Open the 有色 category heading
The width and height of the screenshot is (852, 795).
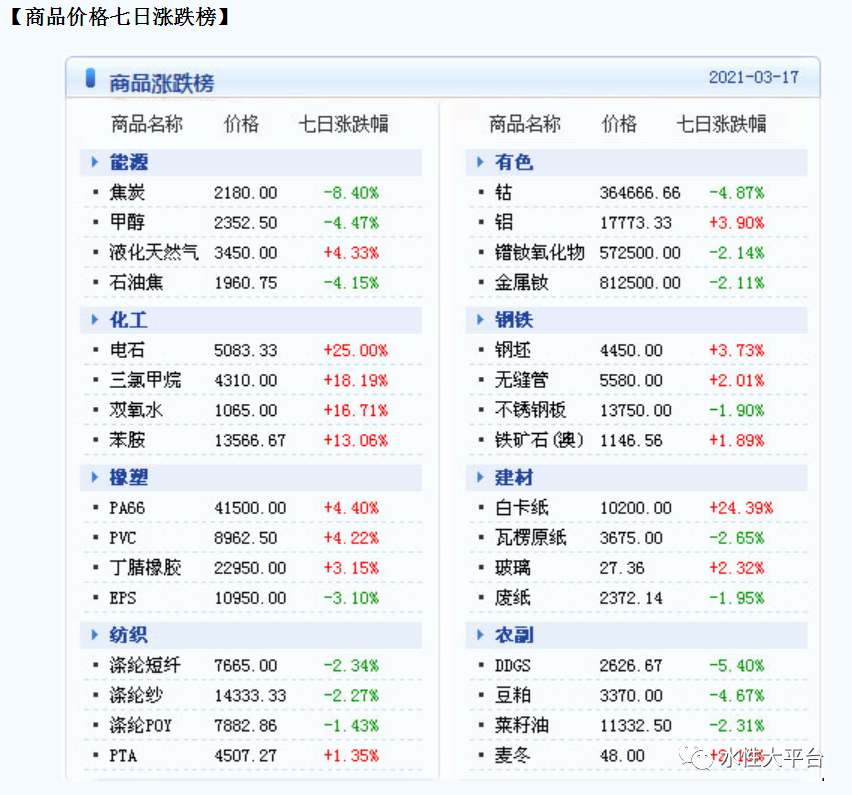coord(514,162)
